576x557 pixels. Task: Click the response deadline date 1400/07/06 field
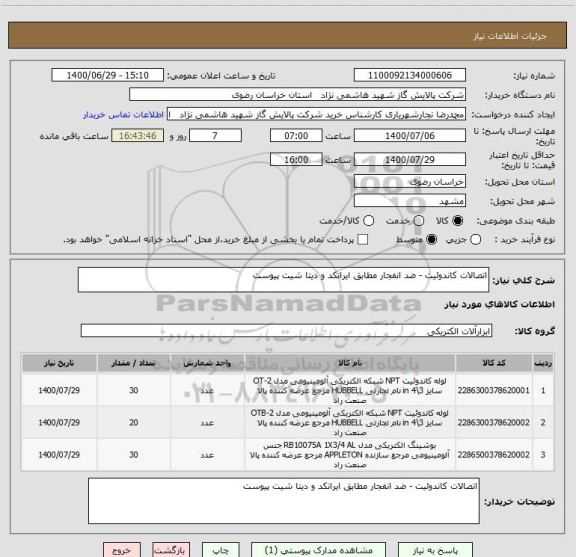[410, 136]
